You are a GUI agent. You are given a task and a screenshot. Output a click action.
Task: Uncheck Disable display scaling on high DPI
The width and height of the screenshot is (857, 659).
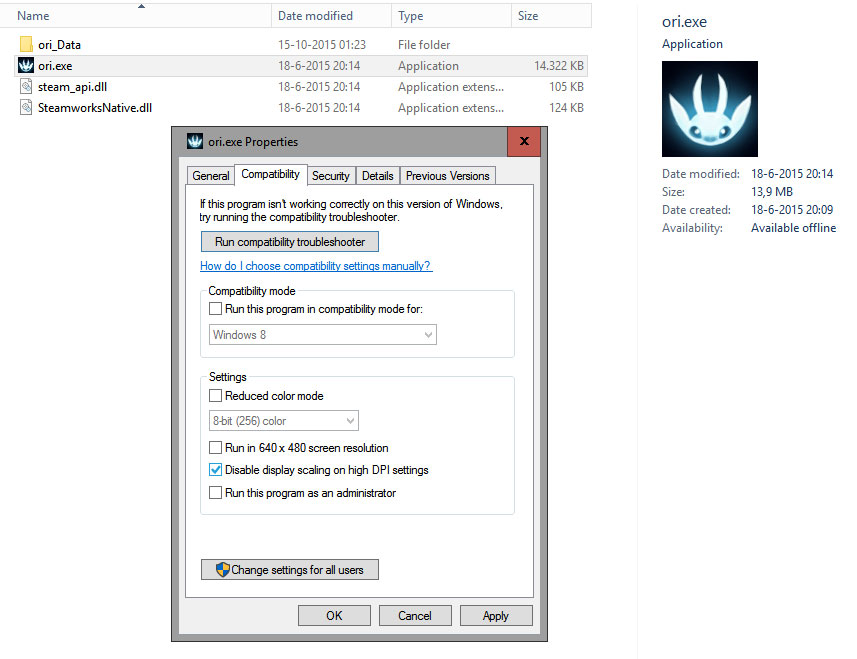[x=215, y=469]
